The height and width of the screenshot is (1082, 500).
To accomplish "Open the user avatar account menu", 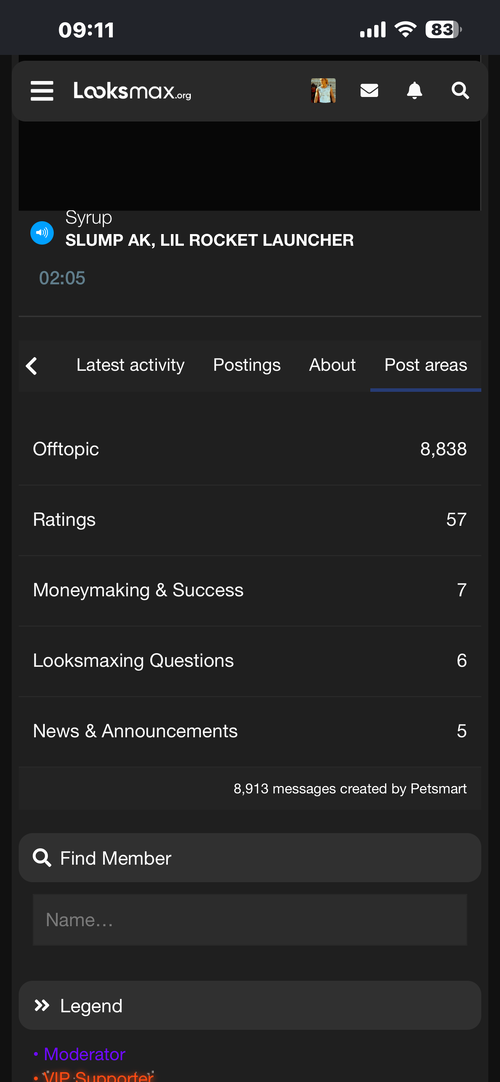I will tap(323, 90).
